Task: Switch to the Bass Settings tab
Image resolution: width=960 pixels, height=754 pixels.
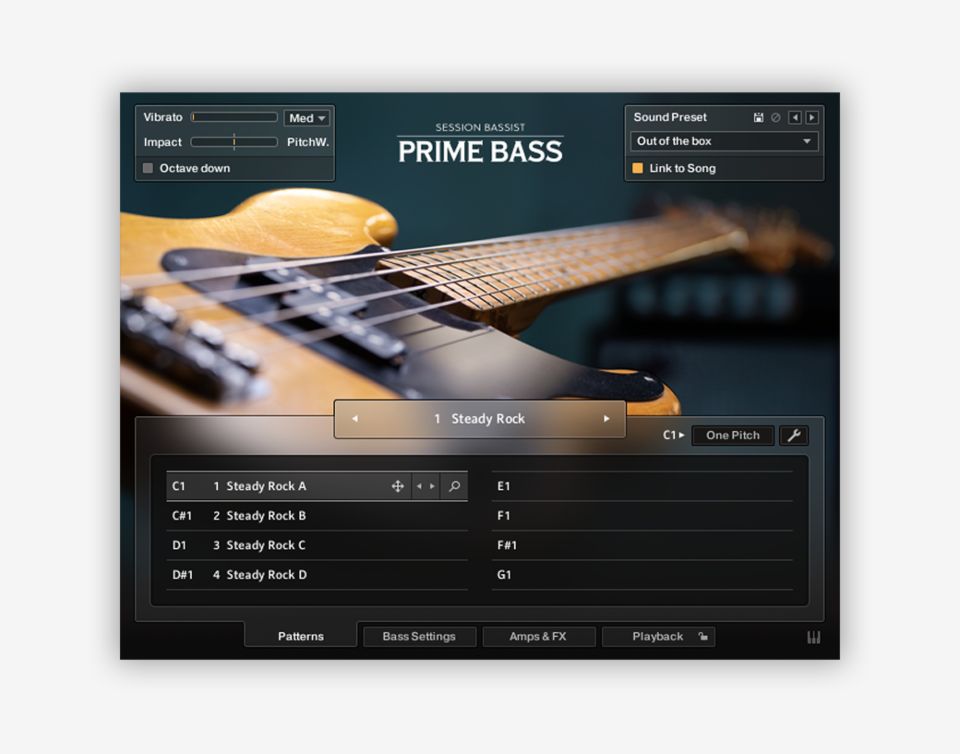Action: tap(419, 637)
